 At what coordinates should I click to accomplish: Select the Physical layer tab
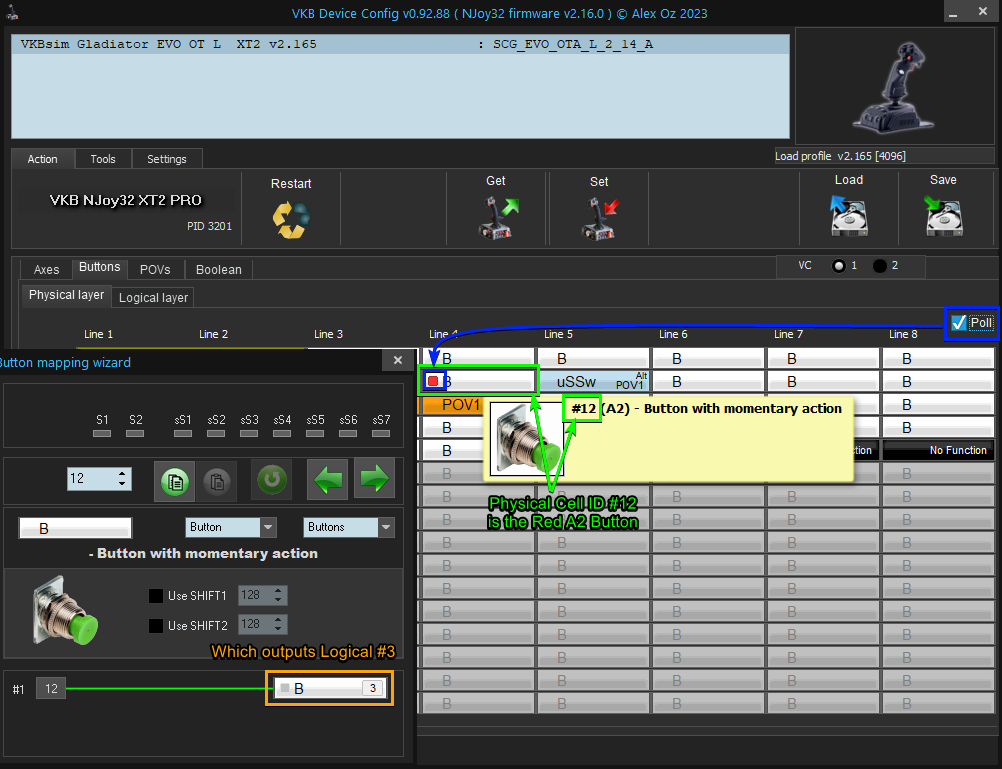[66, 295]
